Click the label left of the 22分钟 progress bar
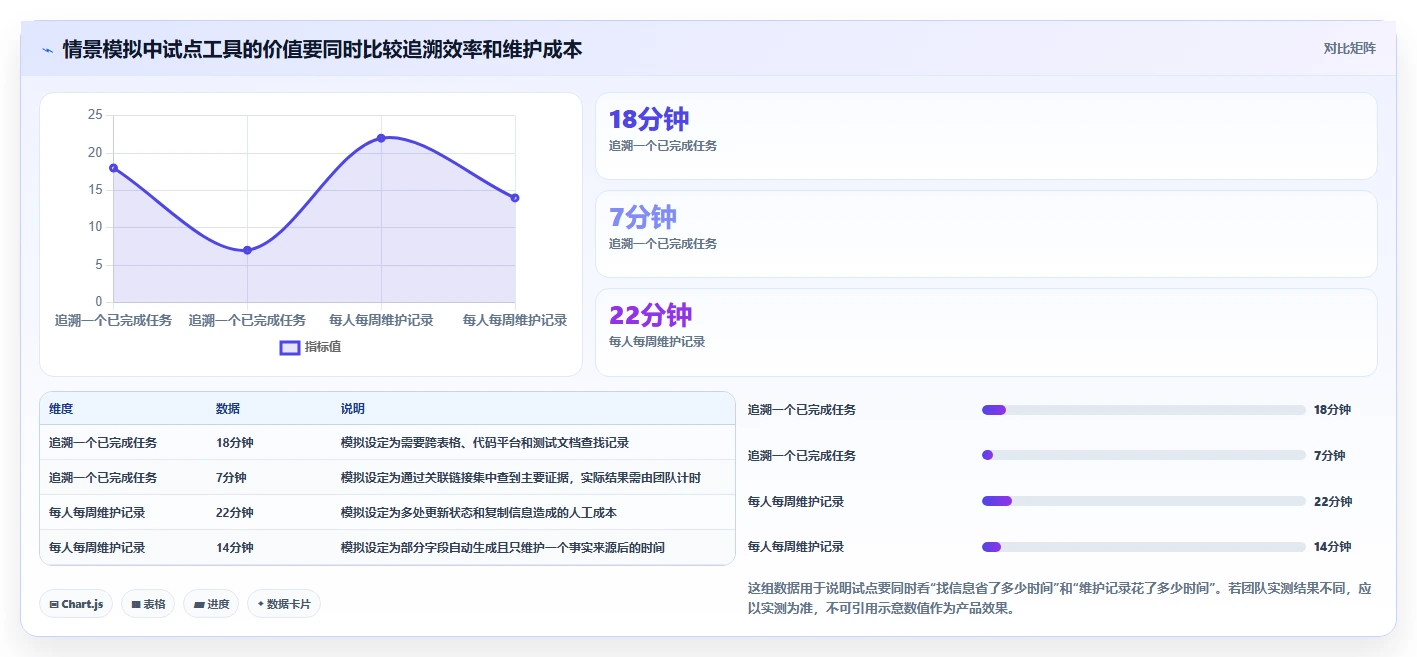Screen dimensions: 1417x657 [796, 501]
